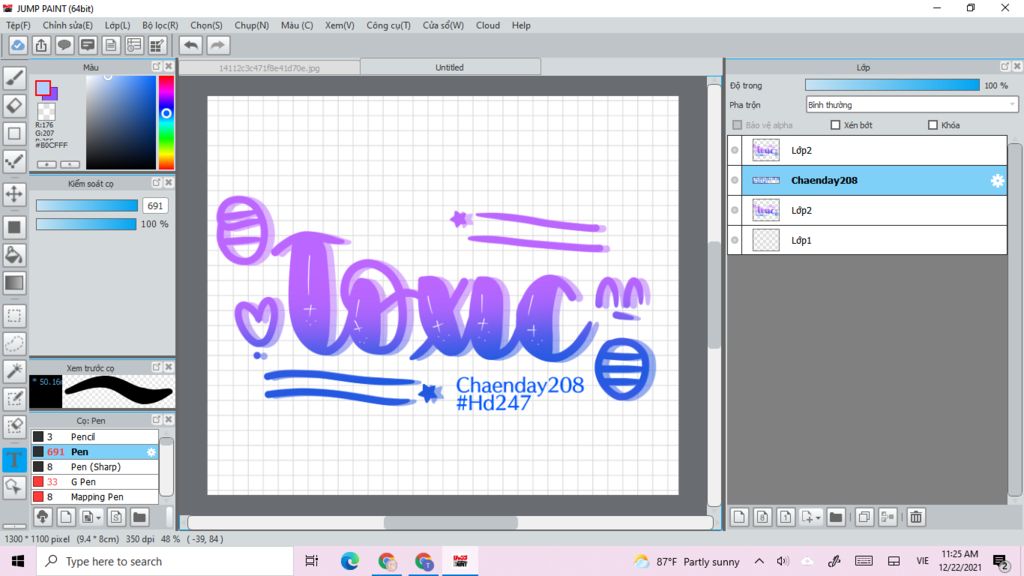Click the Undo arrow in the toolbar
This screenshot has height=576, width=1024.
pos(191,45)
